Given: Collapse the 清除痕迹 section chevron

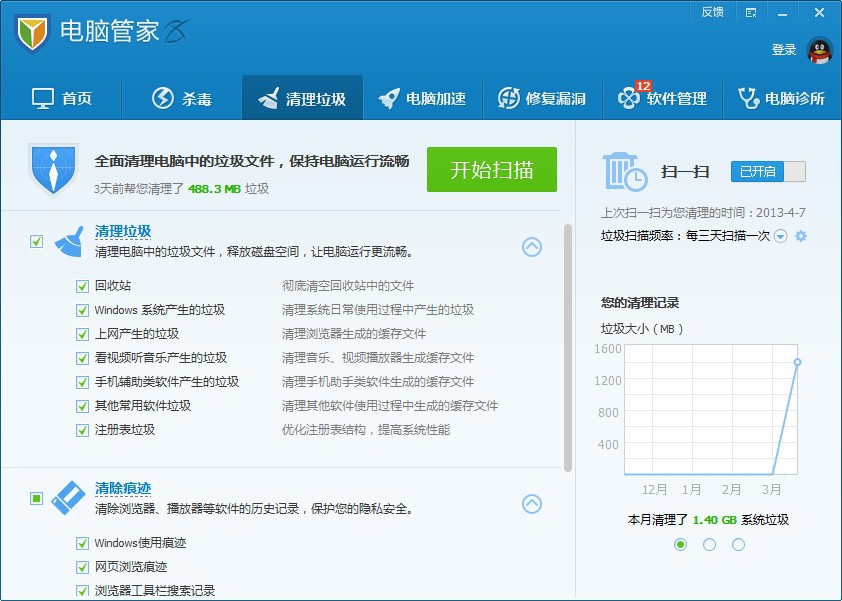Looking at the screenshot, I should 533,505.
